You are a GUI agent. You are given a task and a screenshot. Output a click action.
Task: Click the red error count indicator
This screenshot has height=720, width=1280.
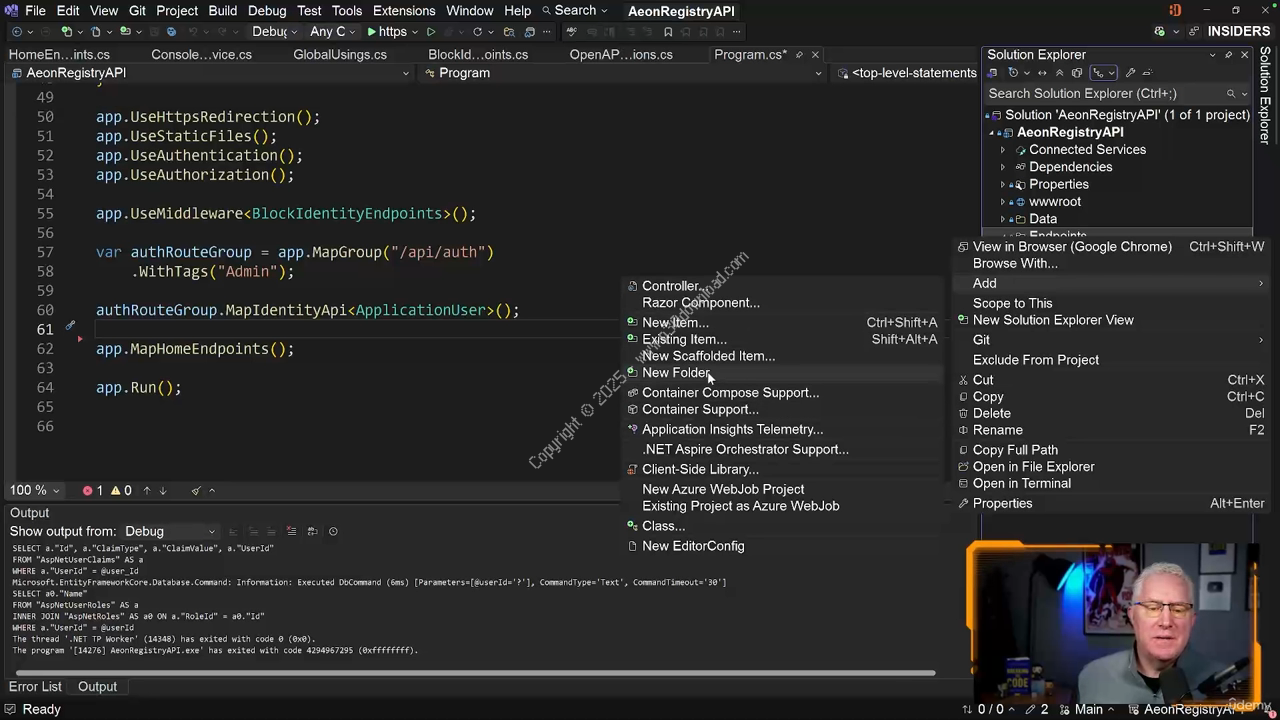[x=93, y=490]
